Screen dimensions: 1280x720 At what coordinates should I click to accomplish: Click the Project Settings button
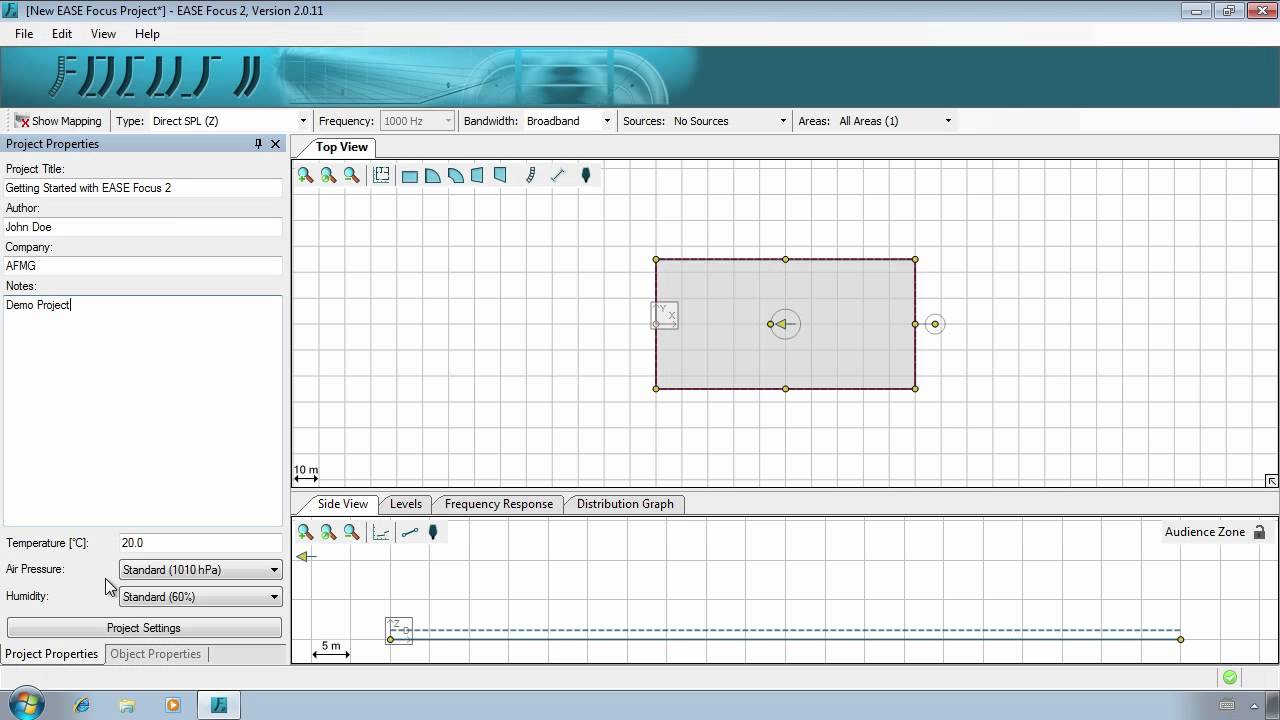coord(144,628)
